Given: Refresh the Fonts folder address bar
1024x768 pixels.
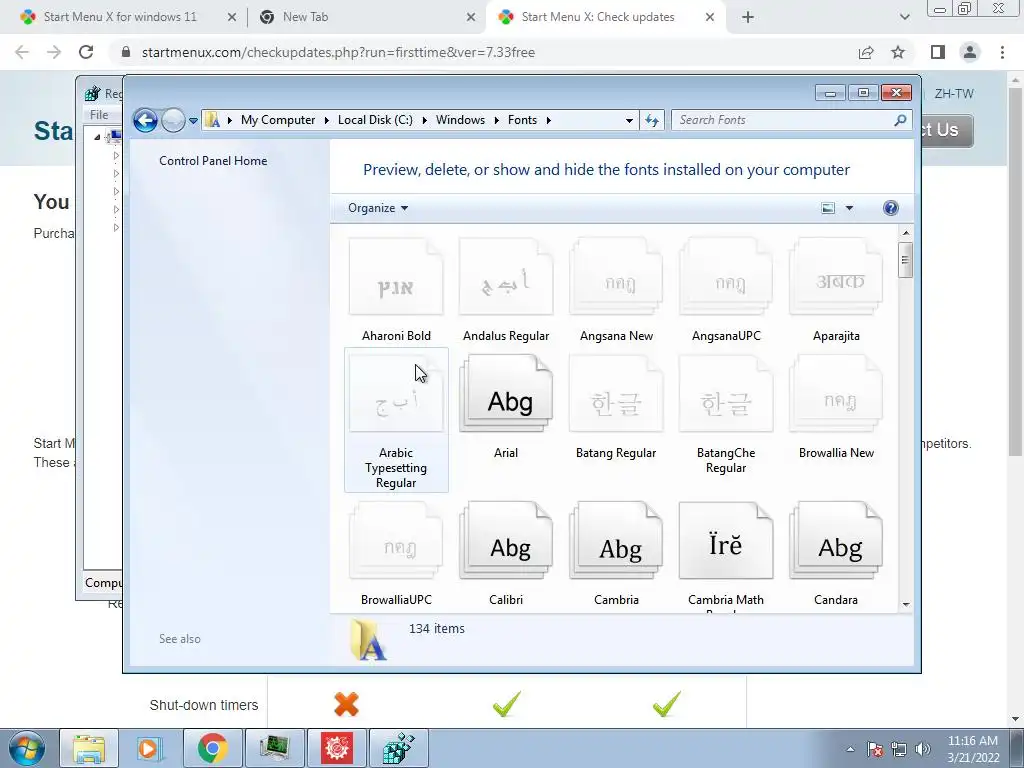Looking at the screenshot, I should [652, 120].
